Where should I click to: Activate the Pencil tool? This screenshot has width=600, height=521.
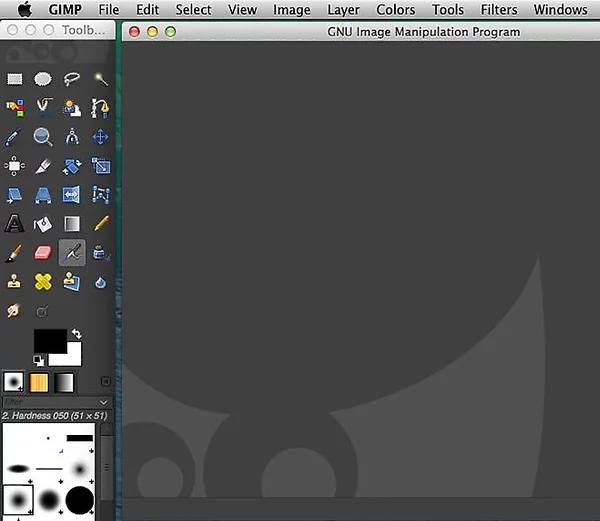102,223
